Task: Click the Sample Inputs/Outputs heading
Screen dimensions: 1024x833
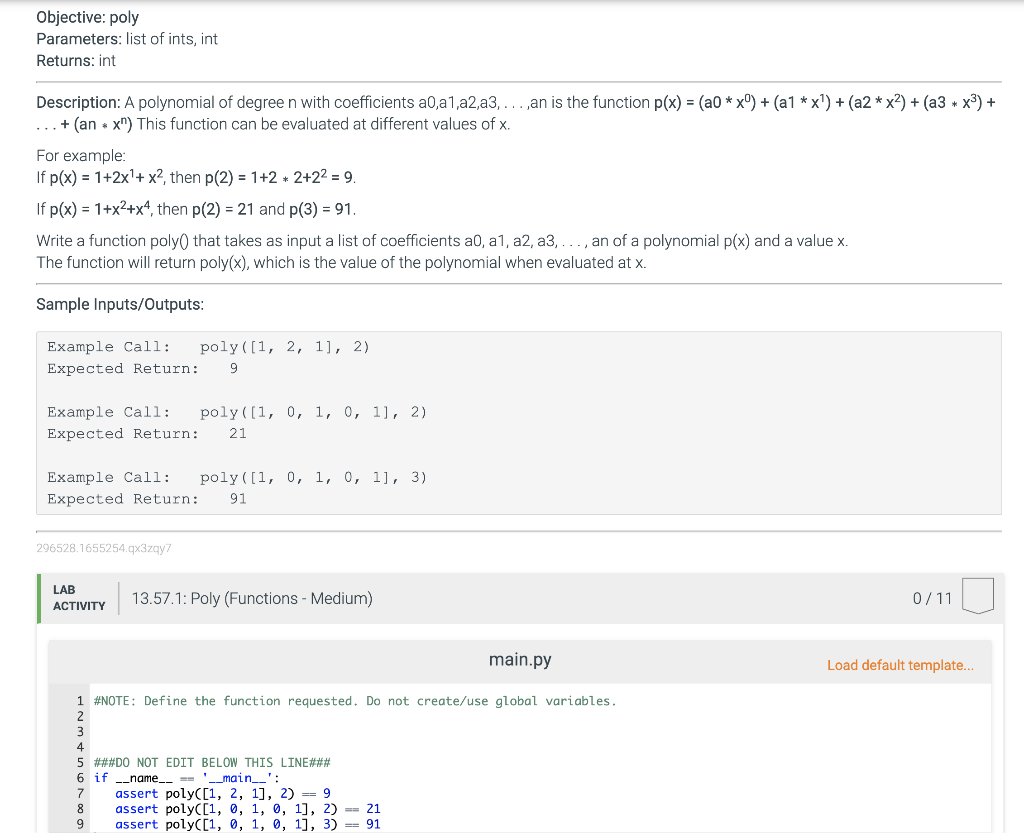Action: [x=120, y=305]
